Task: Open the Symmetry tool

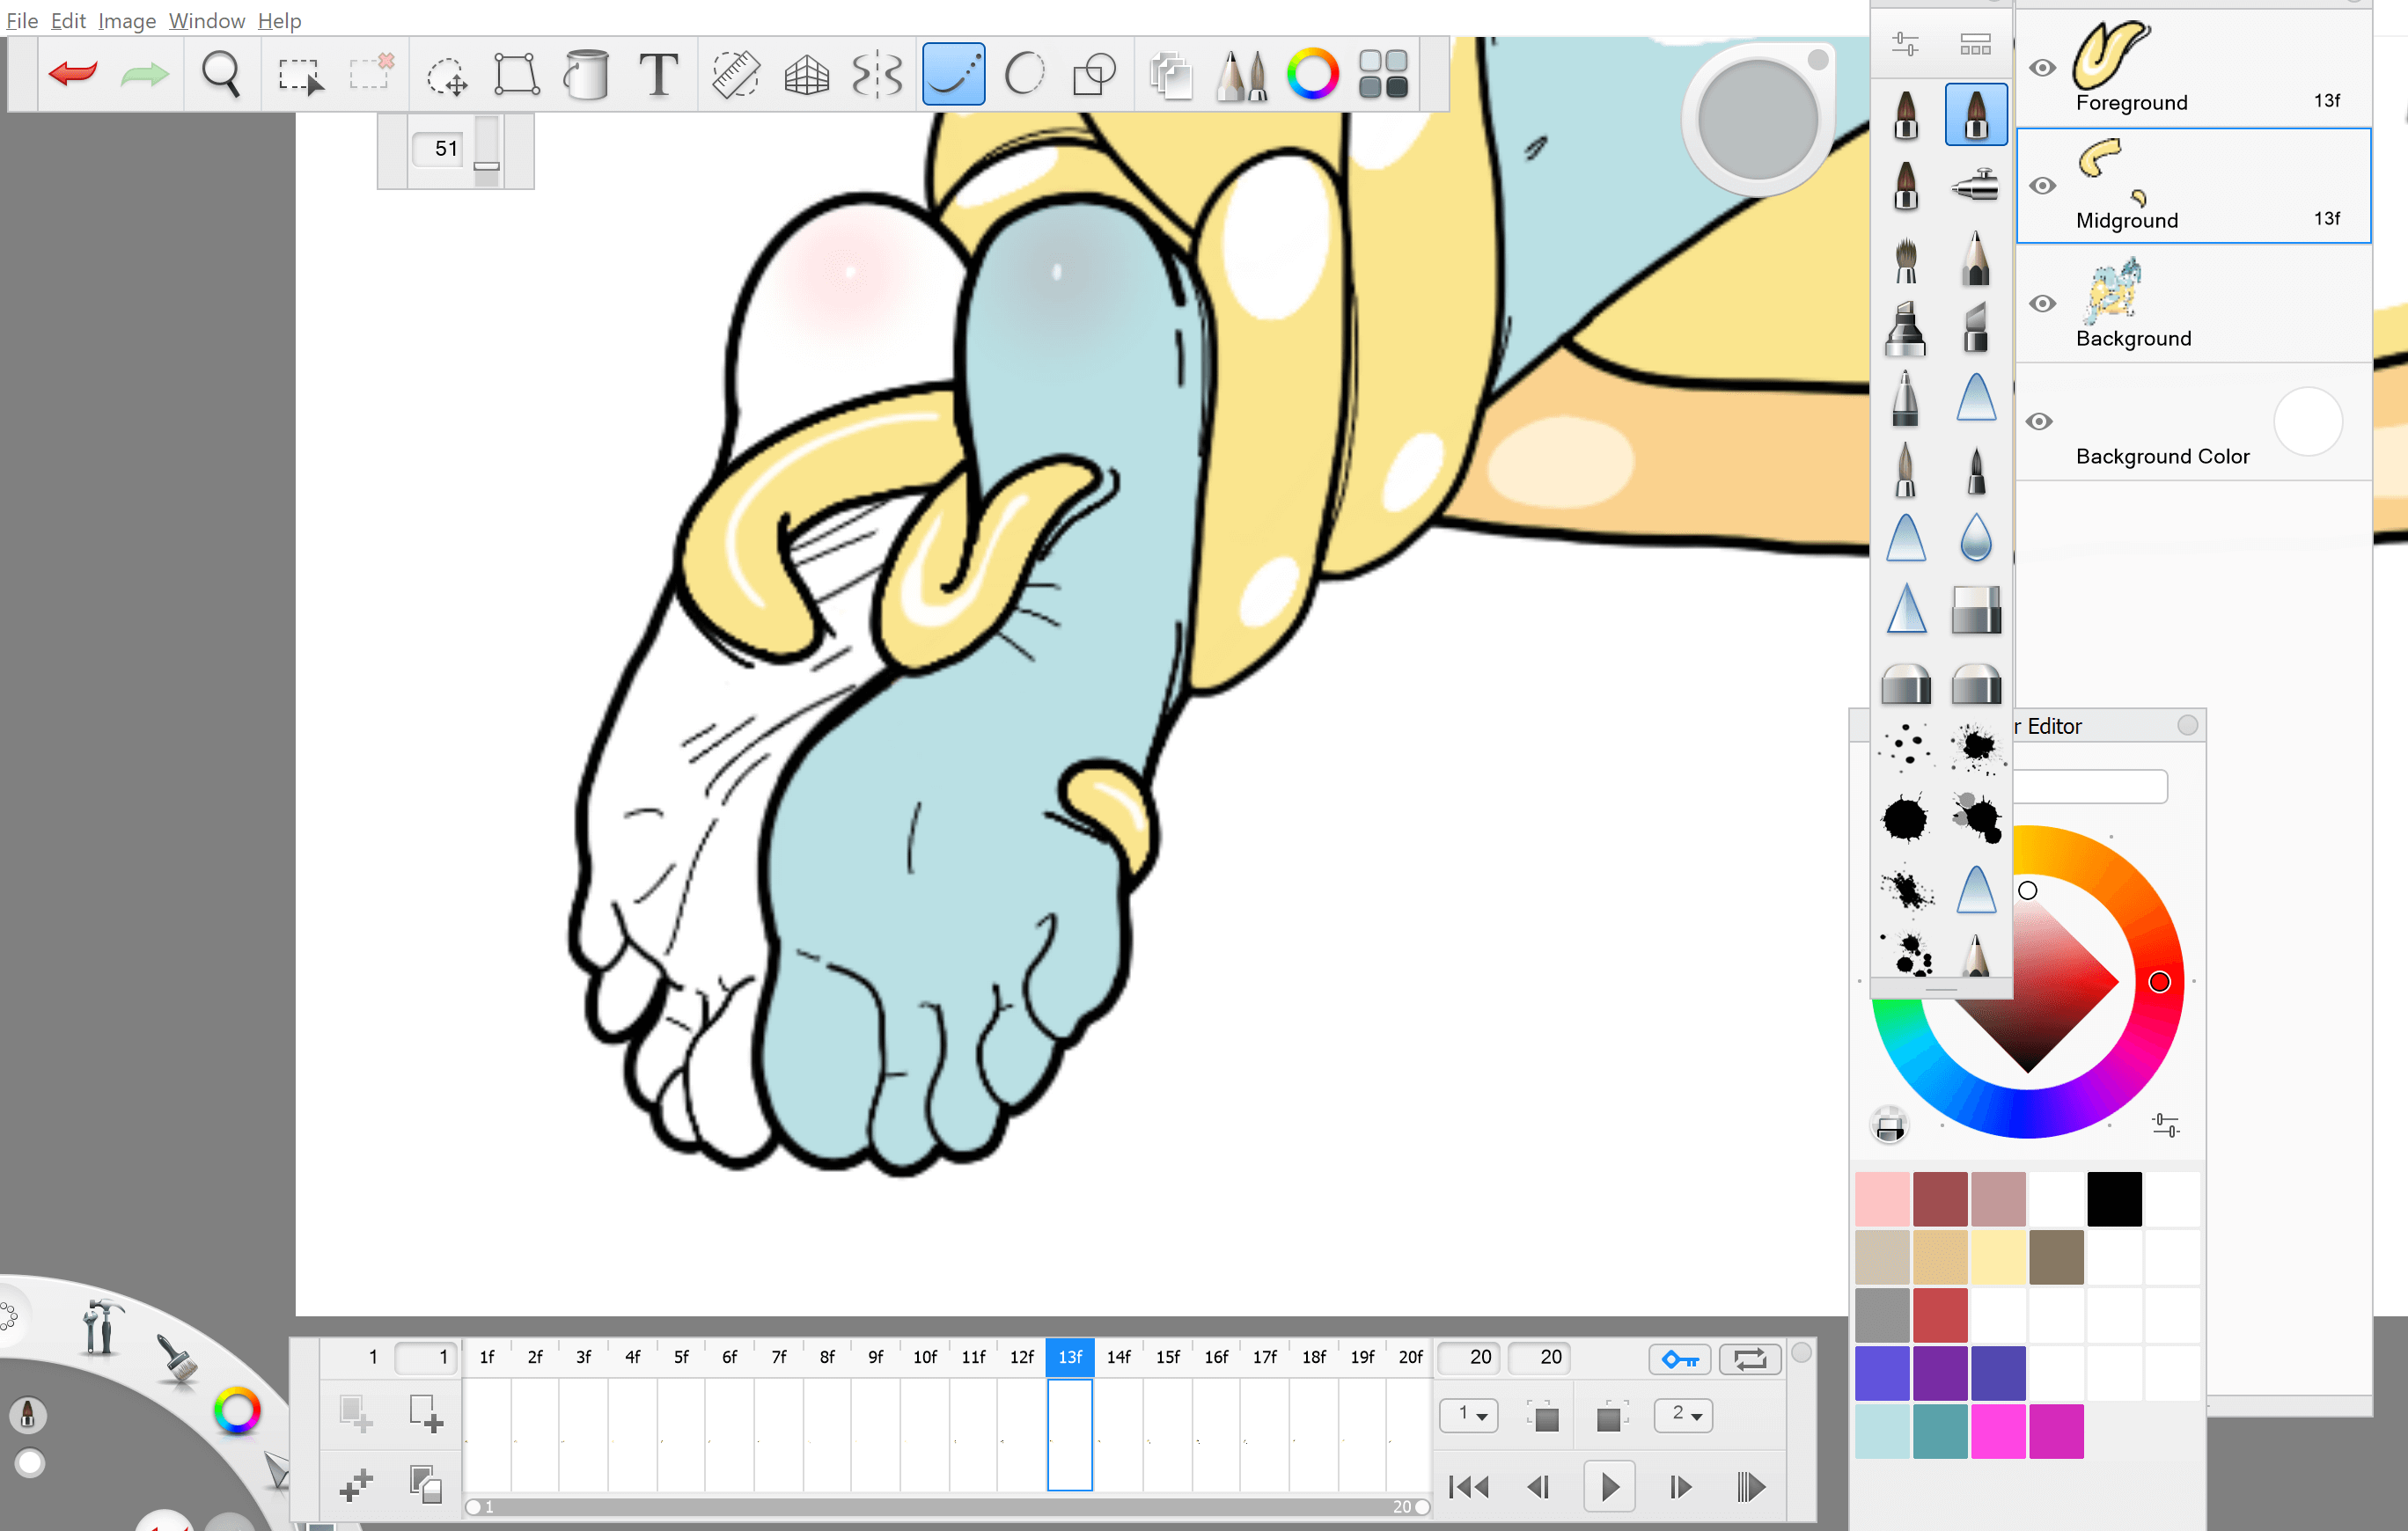Action: point(877,74)
